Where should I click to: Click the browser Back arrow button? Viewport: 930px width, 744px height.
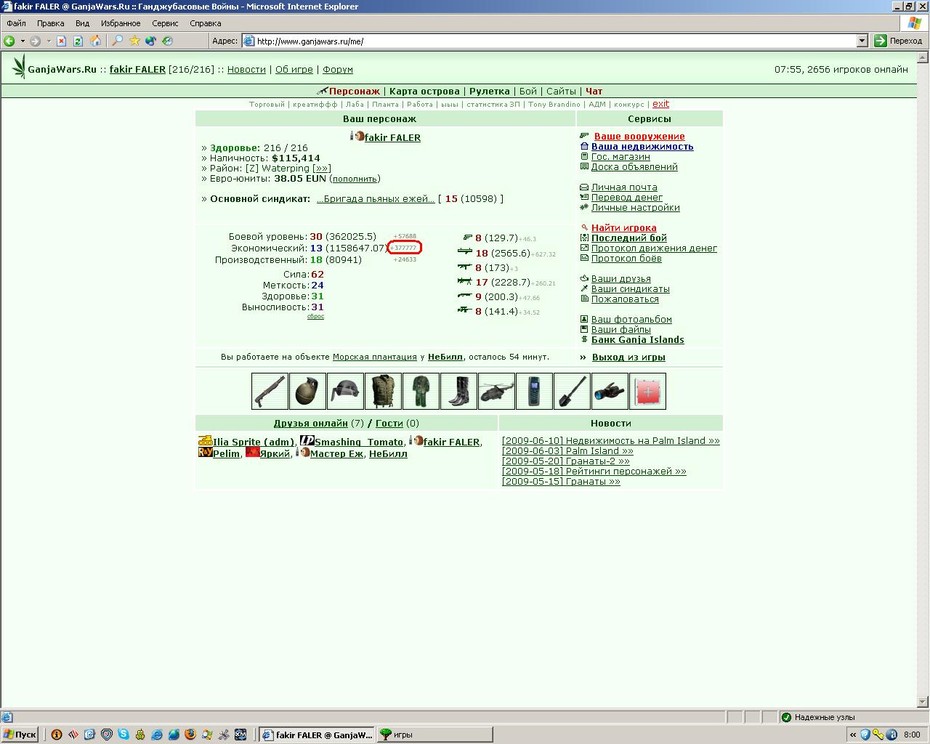[x=9, y=41]
